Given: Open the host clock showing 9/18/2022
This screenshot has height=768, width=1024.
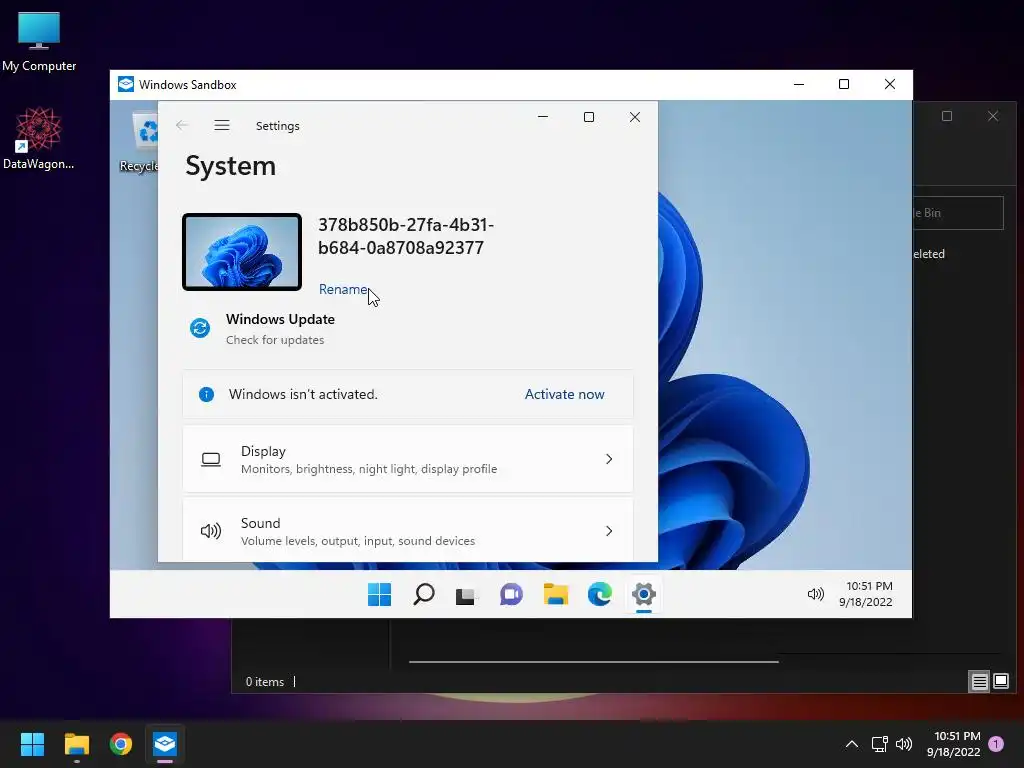Looking at the screenshot, I should click(953, 744).
